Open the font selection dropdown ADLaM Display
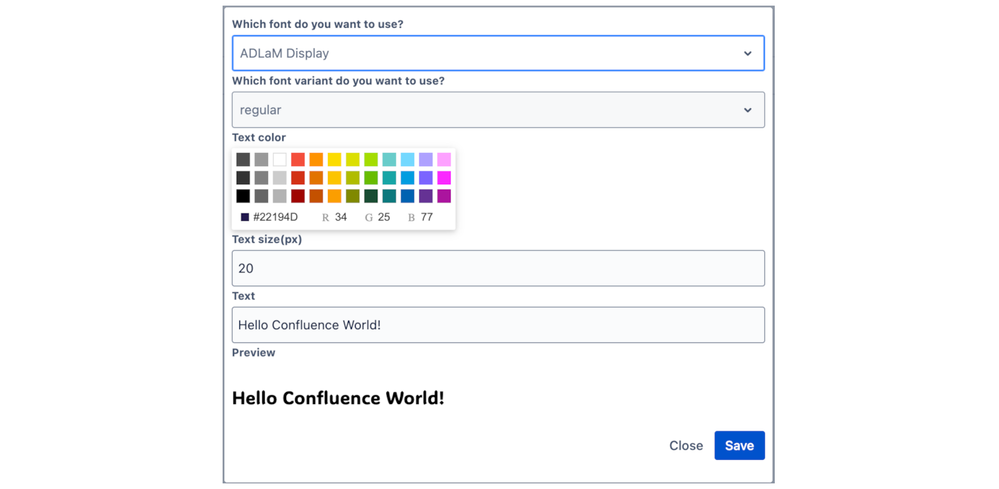The width and height of the screenshot is (999, 489). point(498,53)
